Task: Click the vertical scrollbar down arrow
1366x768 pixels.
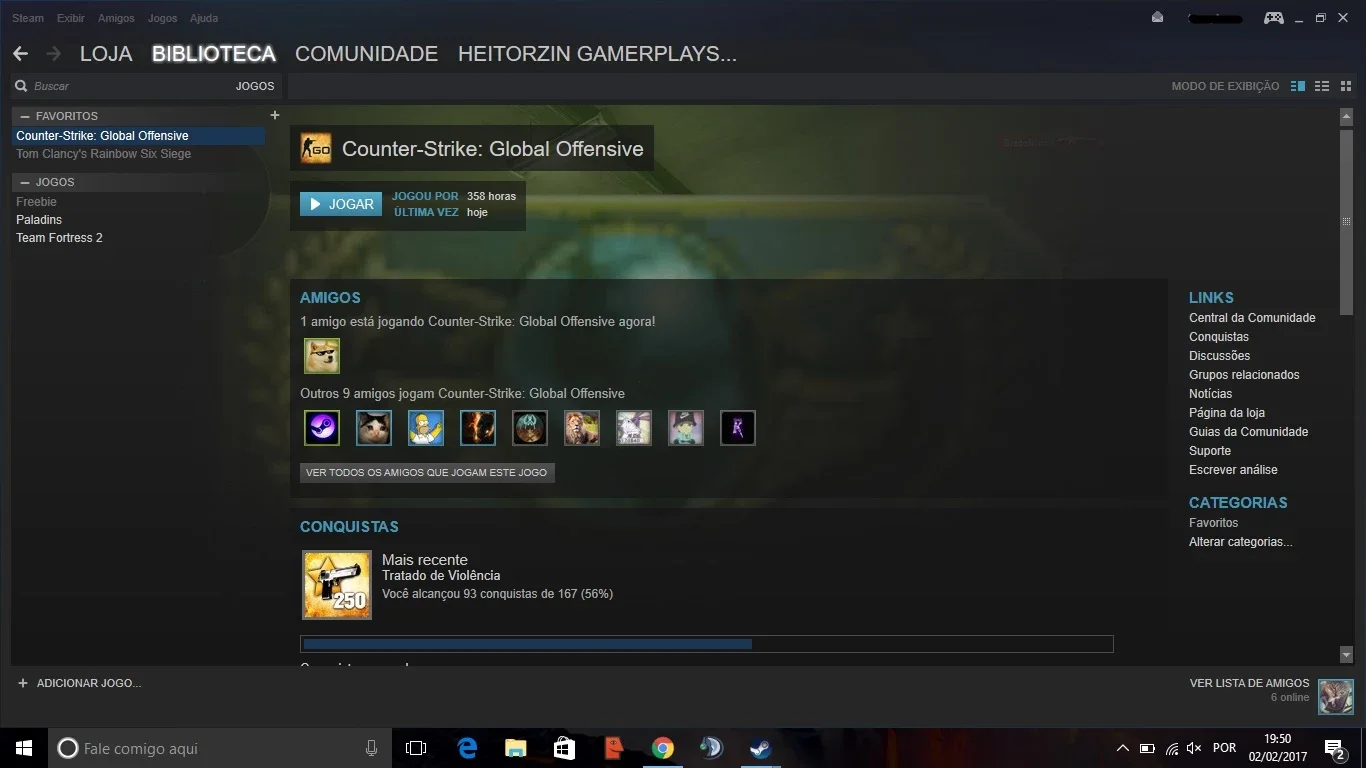Action: pyautogui.click(x=1346, y=655)
